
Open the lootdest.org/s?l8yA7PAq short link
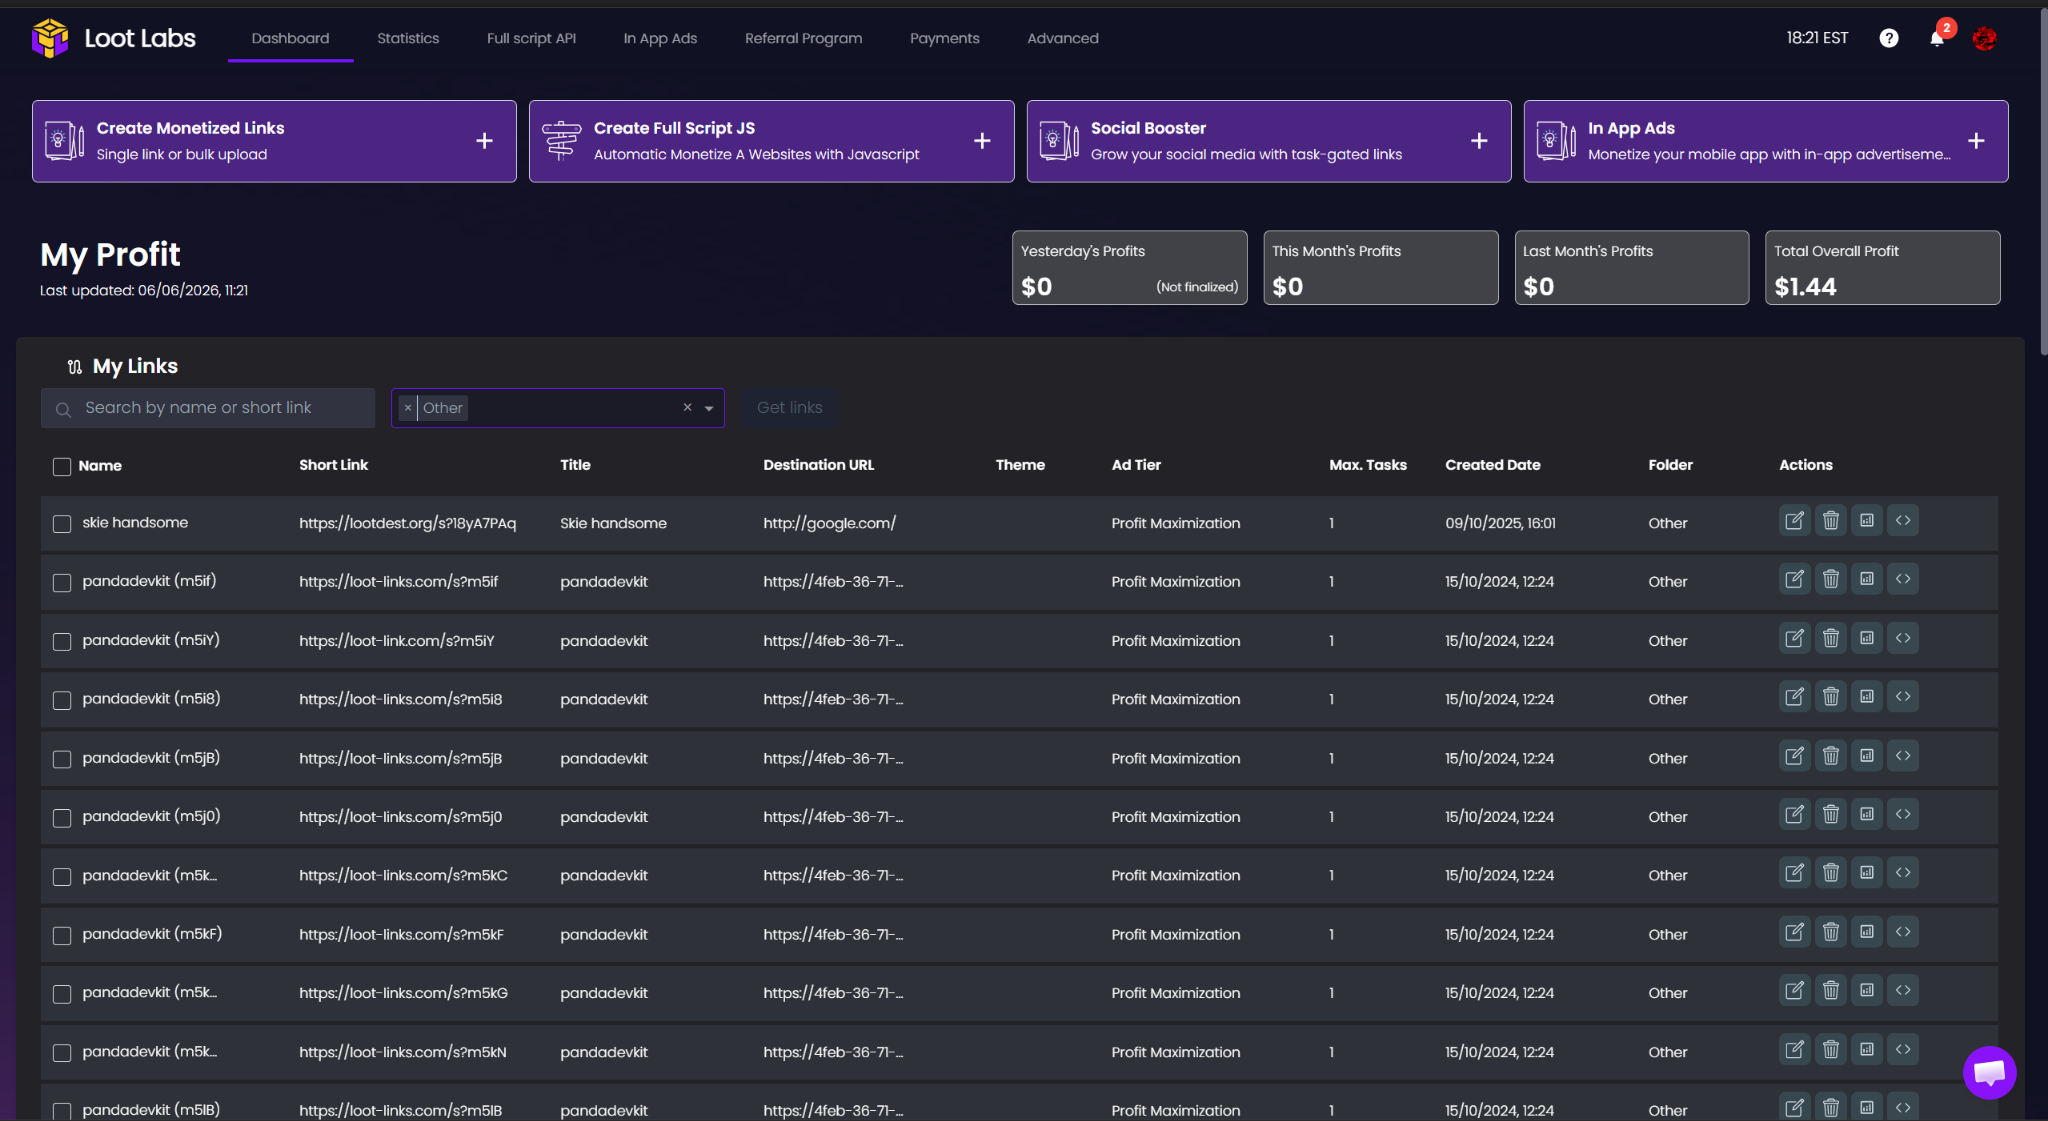[407, 523]
